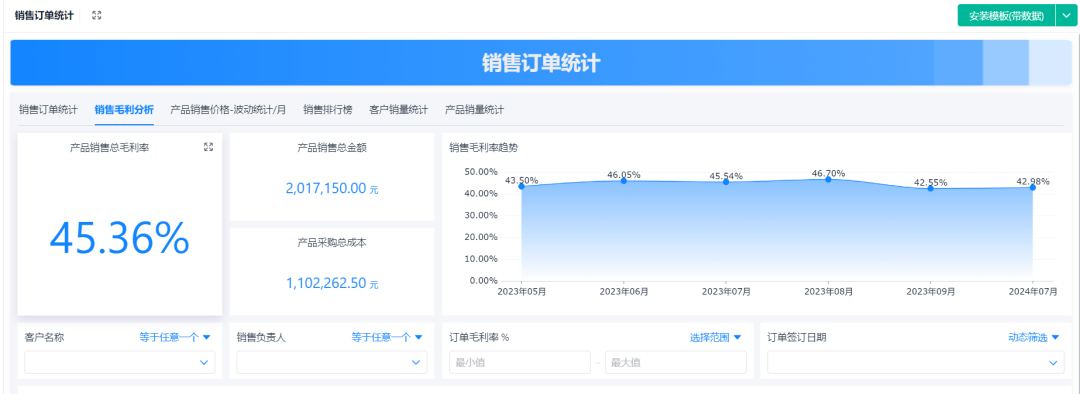Click fullscreen icon beside 销售订单统计 title

(96, 15)
